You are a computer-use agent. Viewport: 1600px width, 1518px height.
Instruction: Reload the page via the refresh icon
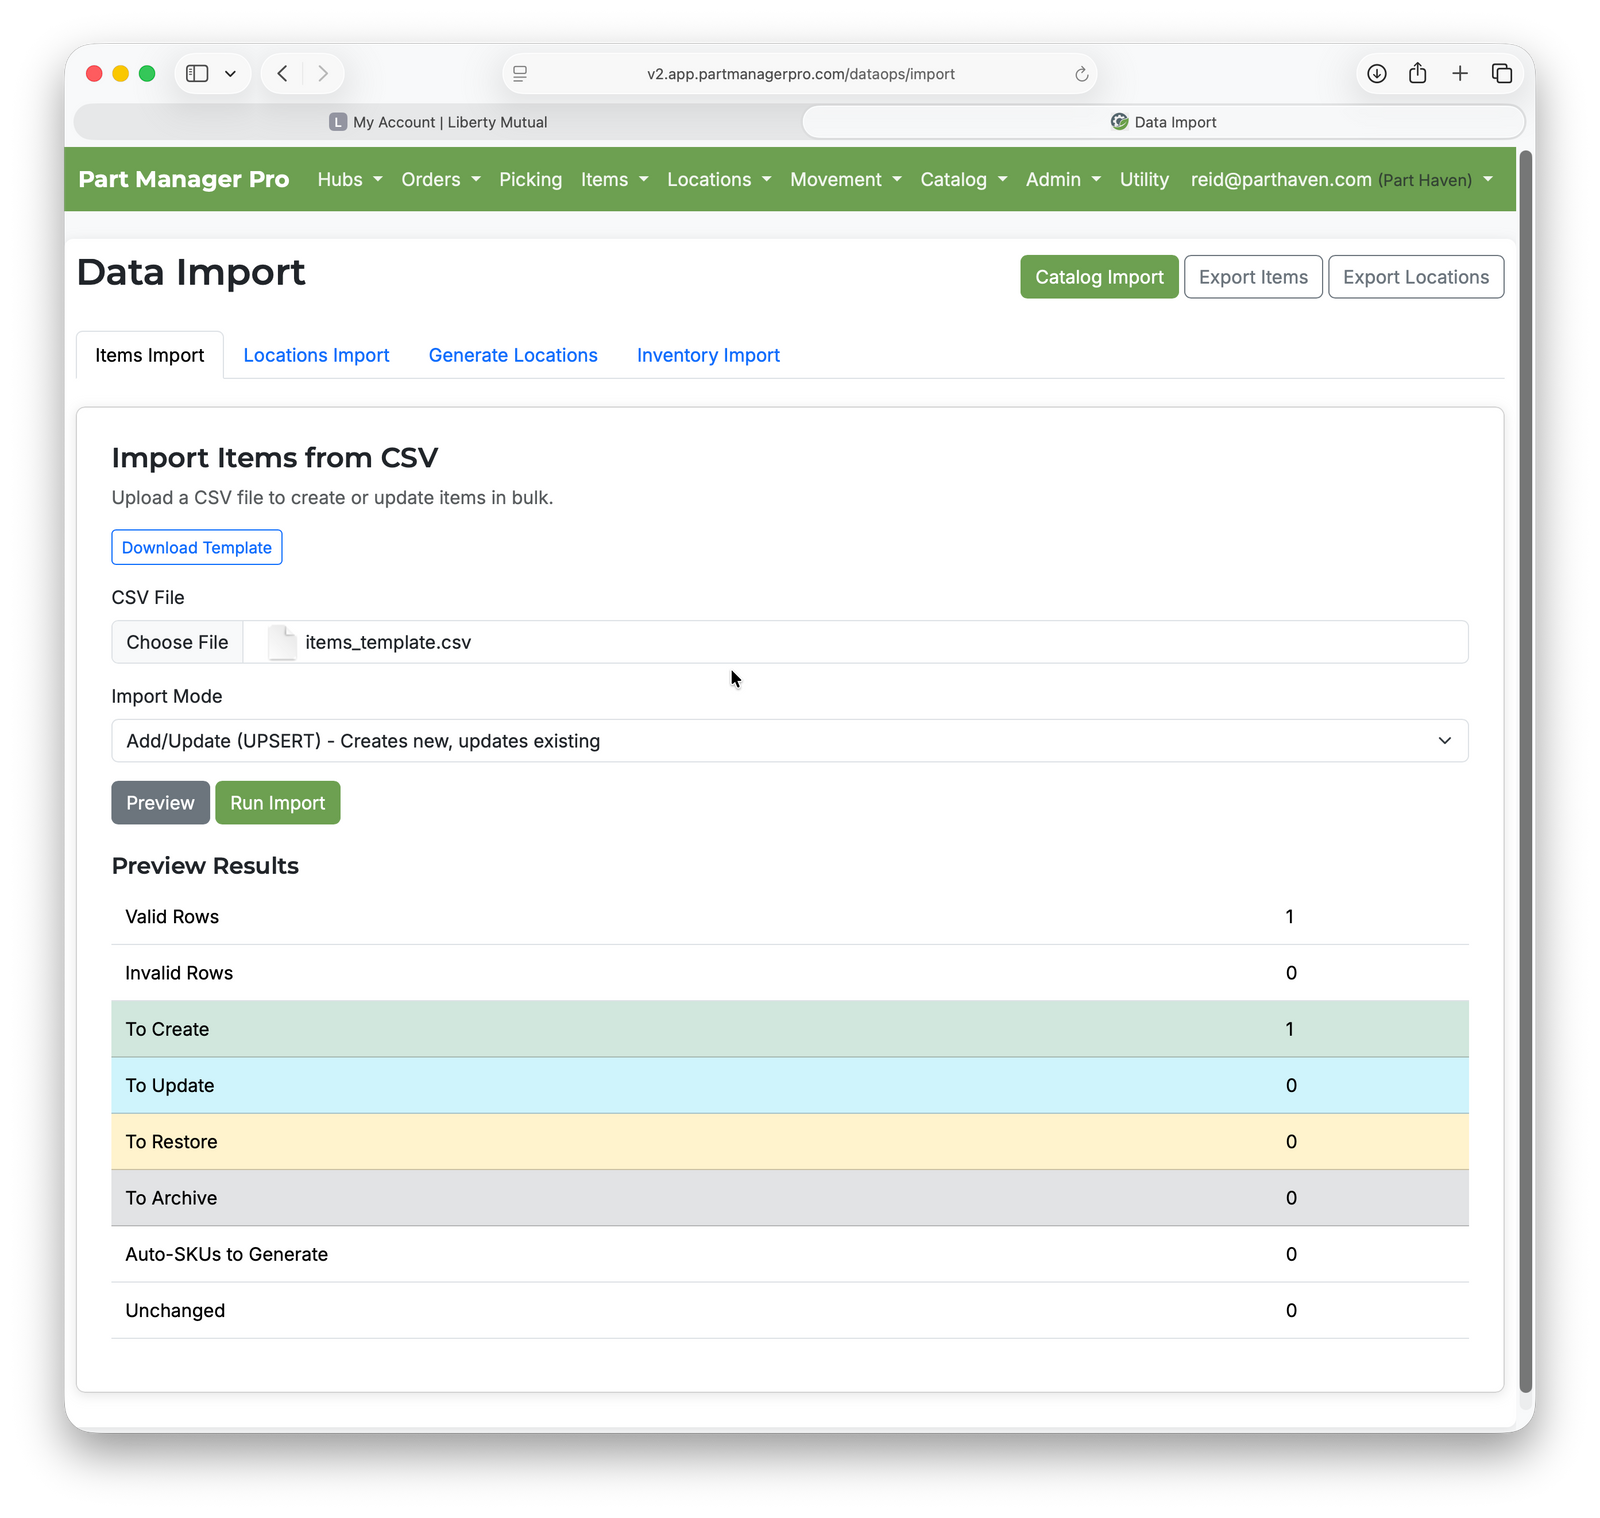[1081, 73]
